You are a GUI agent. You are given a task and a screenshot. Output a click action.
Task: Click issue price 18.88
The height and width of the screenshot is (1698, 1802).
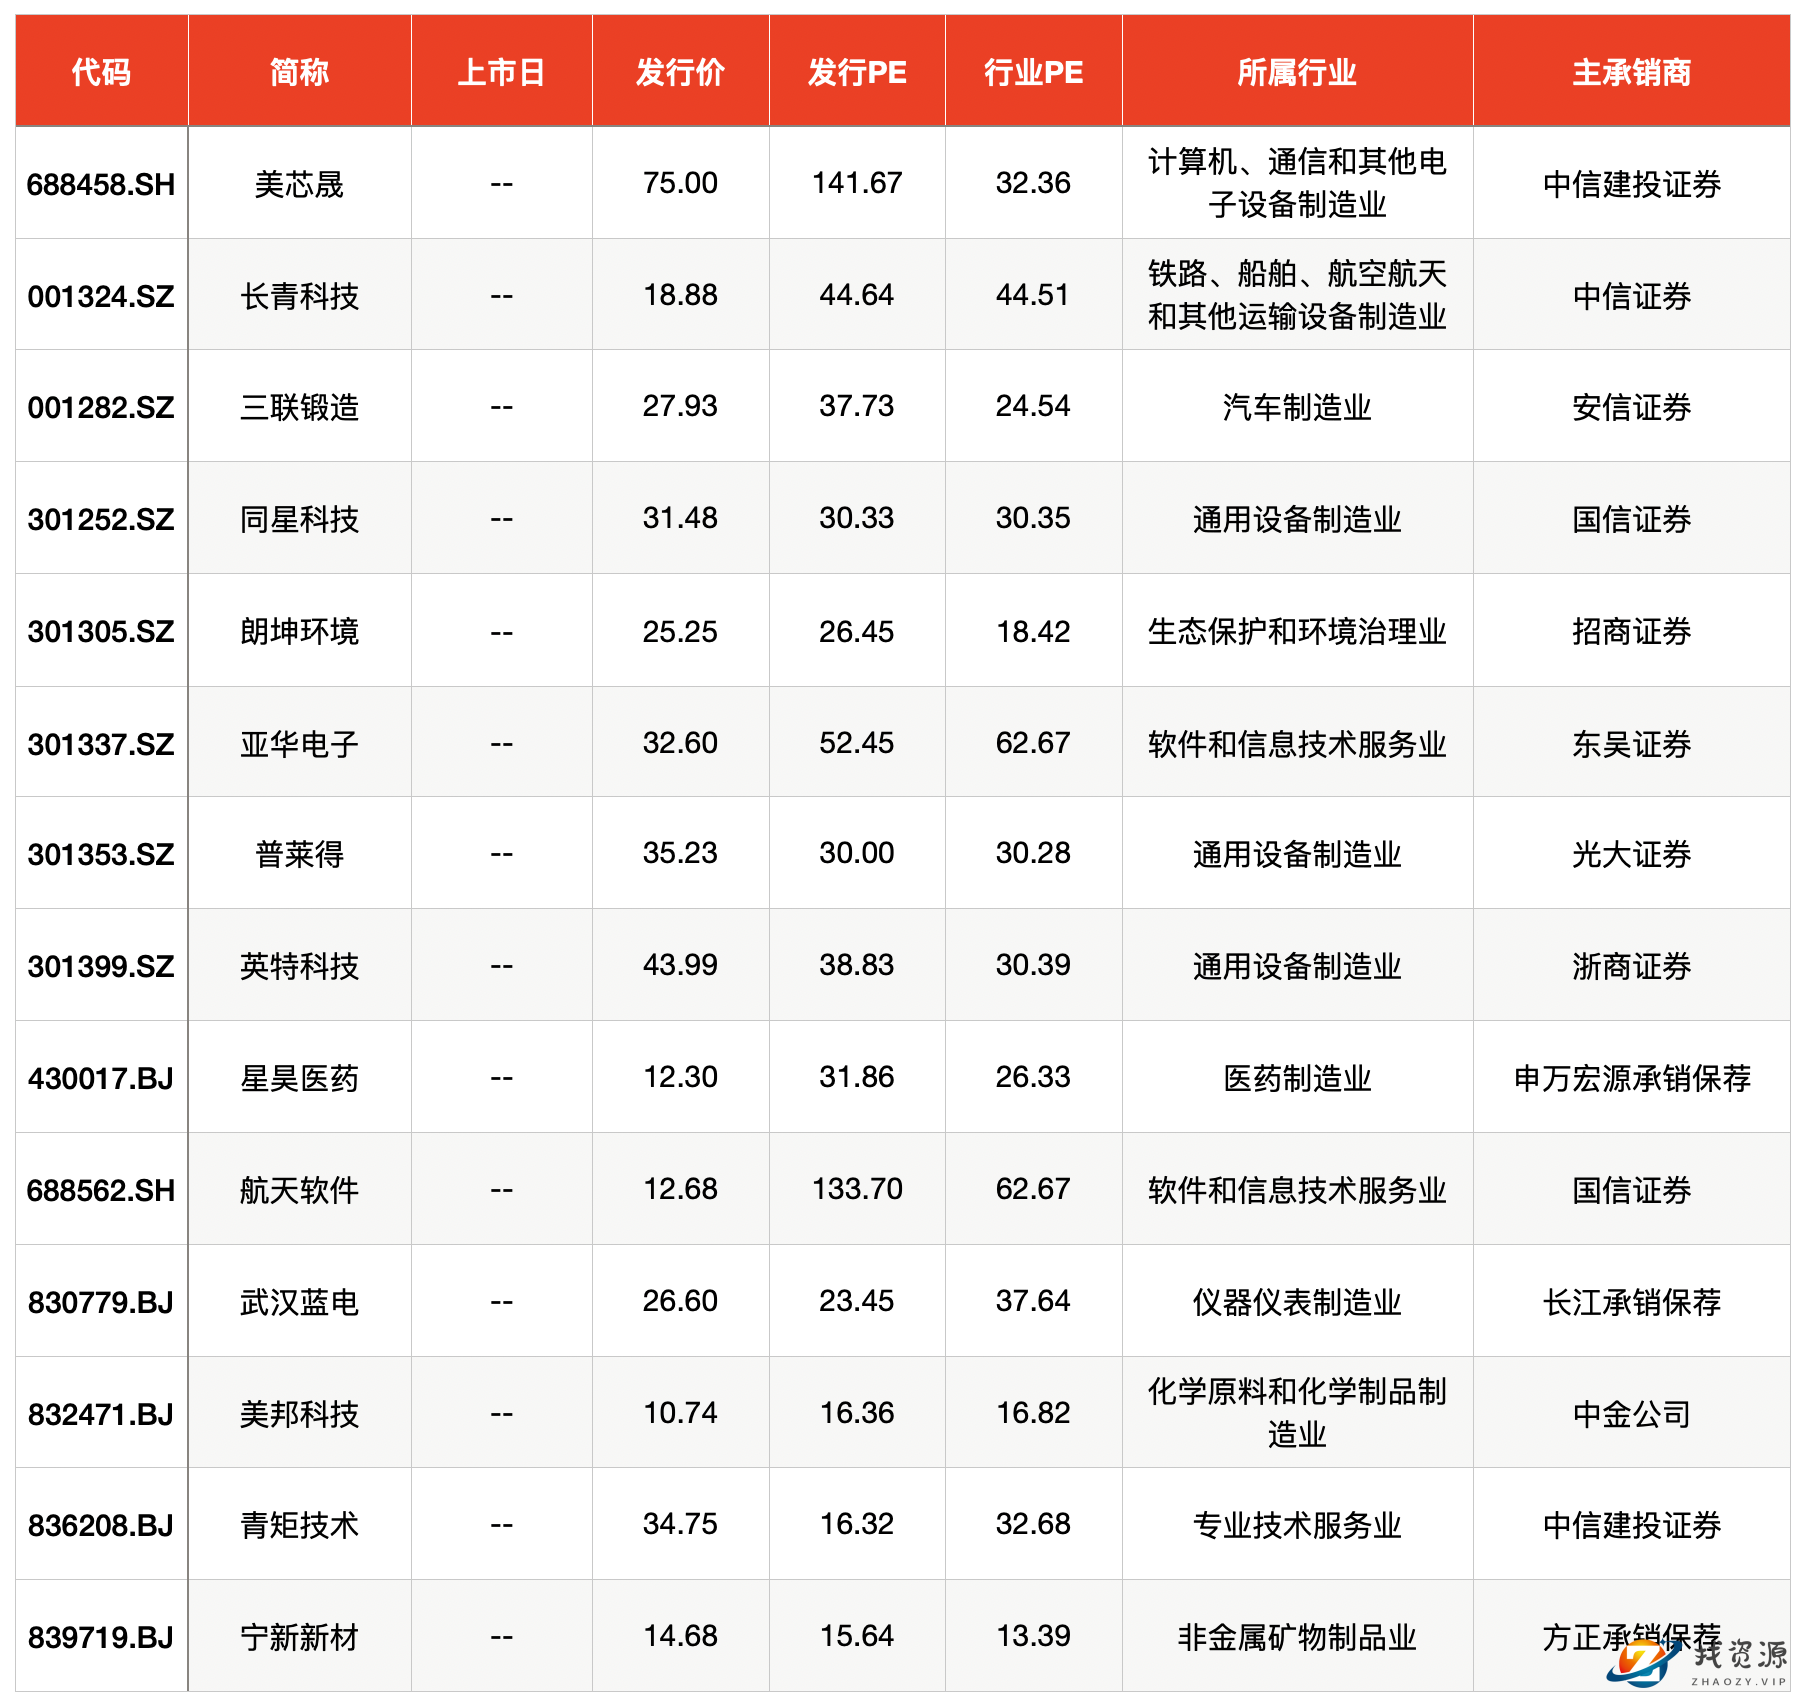[680, 295]
